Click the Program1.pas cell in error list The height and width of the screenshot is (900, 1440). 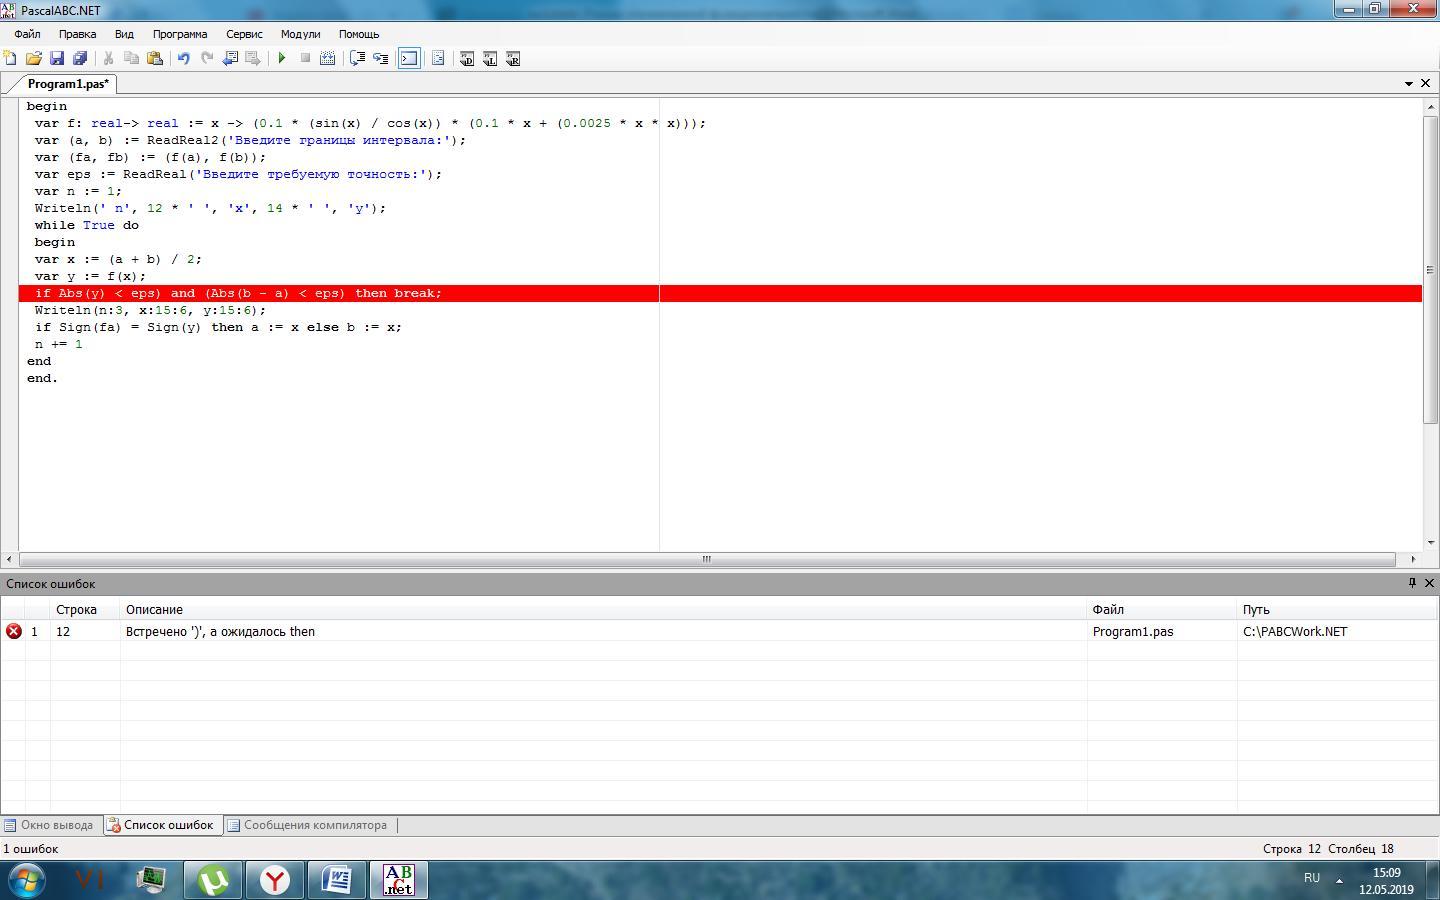pos(1133,632)
